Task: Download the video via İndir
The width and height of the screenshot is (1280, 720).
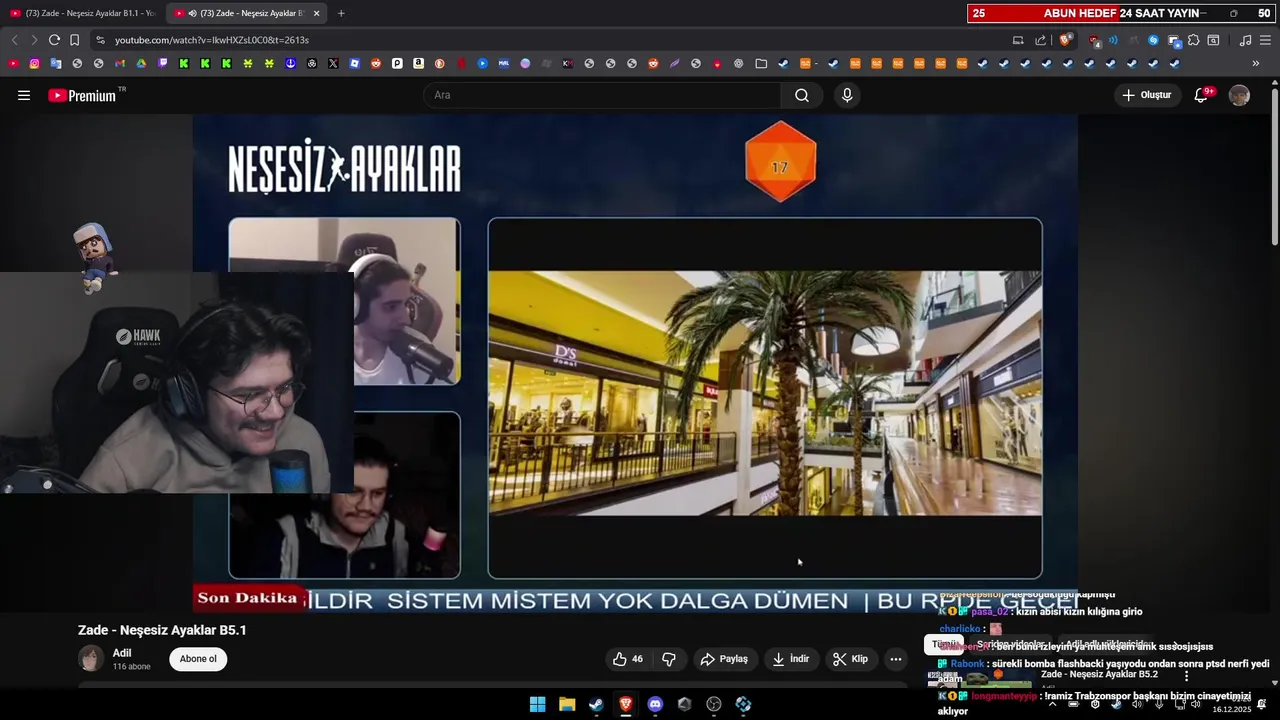Action: pyautogui.click(x=791, y=659)
